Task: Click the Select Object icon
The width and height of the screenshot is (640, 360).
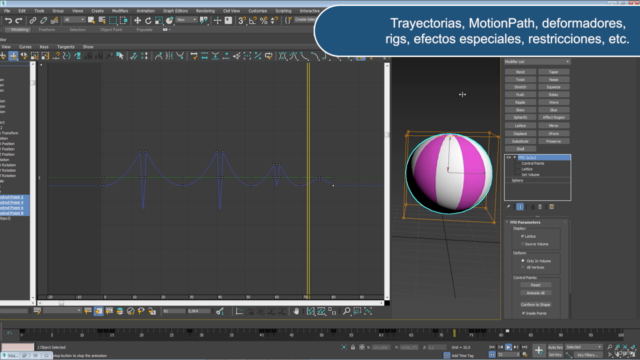Action: click(91, 20)
